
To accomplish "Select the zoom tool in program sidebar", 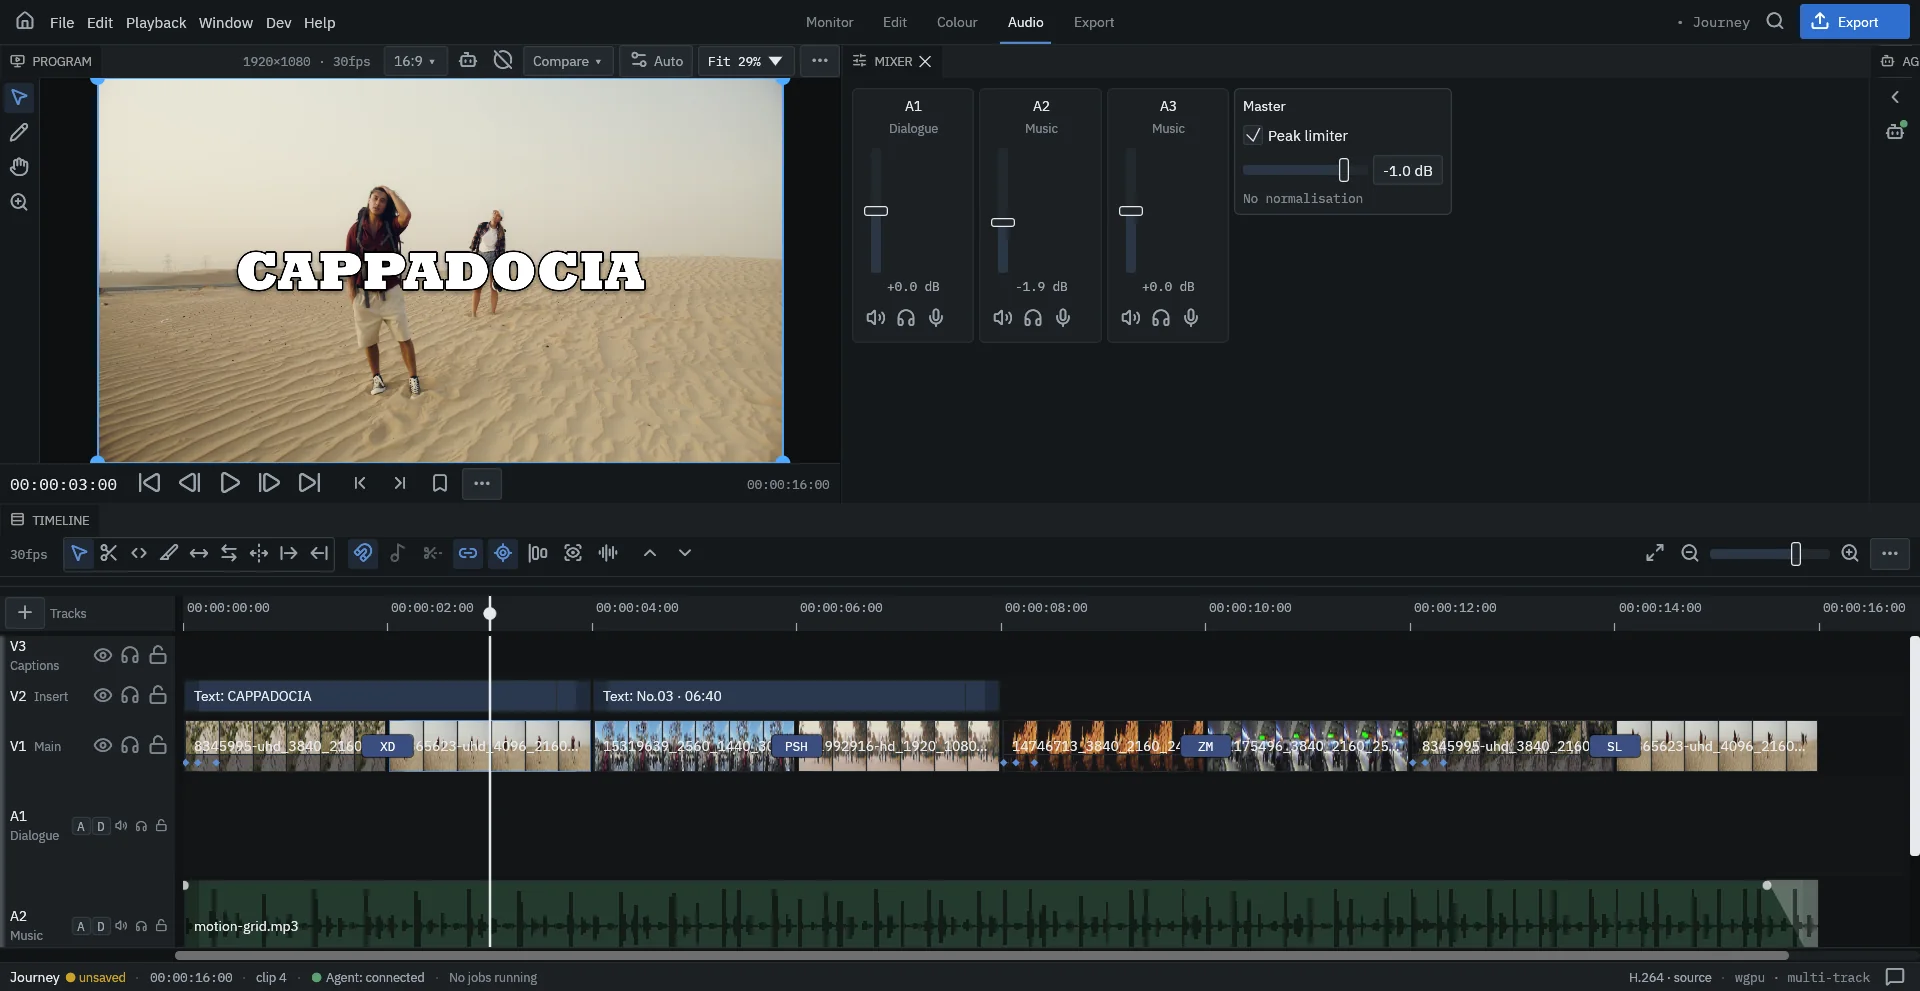I will pyautogui.click(x=19, y=202).
